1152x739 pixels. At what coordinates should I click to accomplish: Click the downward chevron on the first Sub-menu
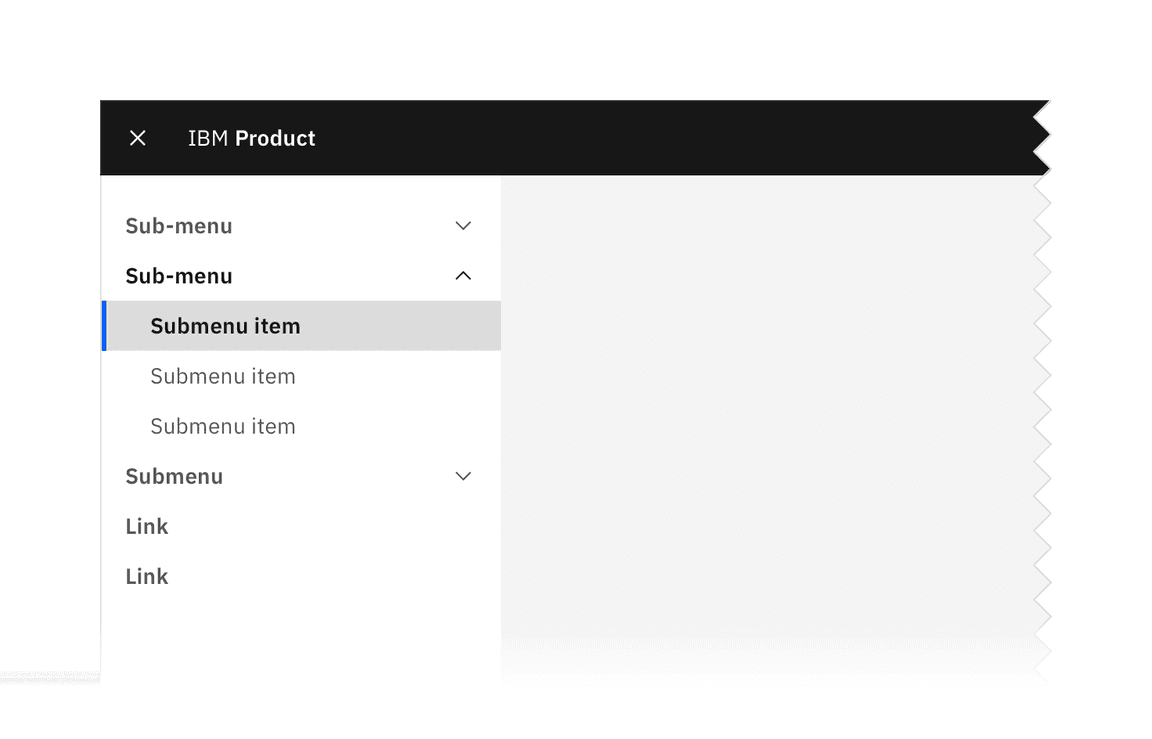[462, 226]
